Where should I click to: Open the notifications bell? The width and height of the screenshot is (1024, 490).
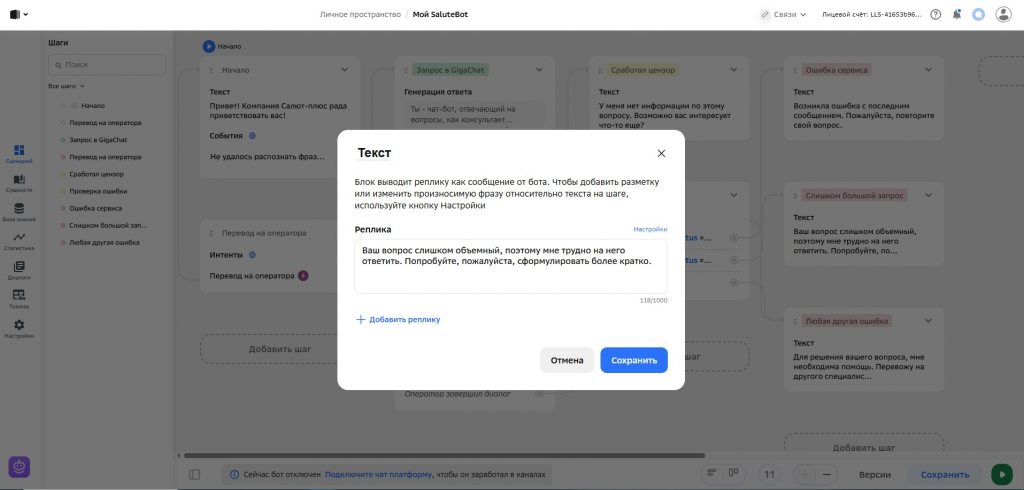coord(957,14)
